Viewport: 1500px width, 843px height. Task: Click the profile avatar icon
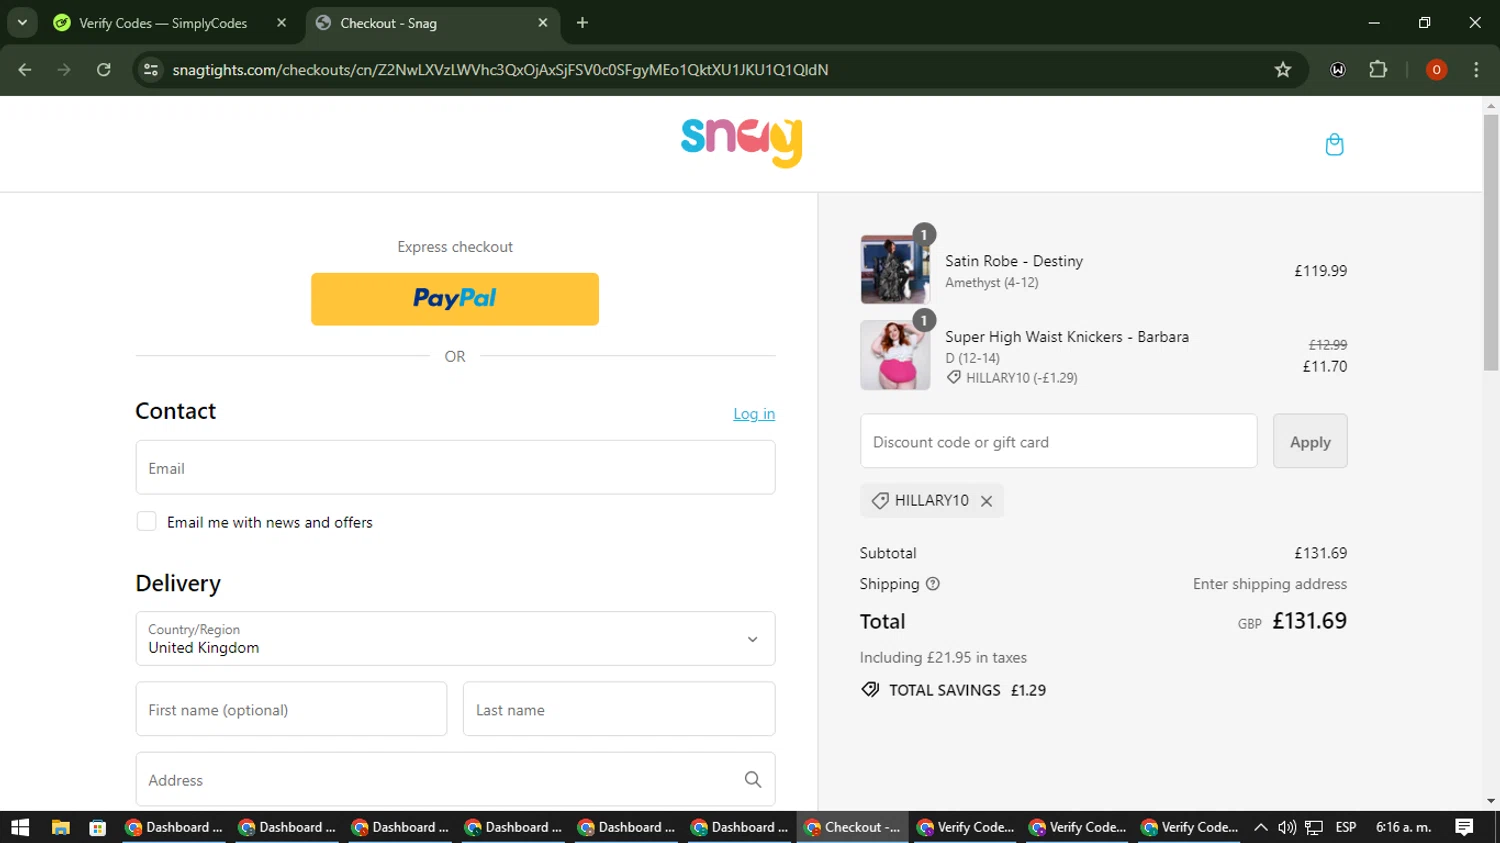pos(1436,70)
